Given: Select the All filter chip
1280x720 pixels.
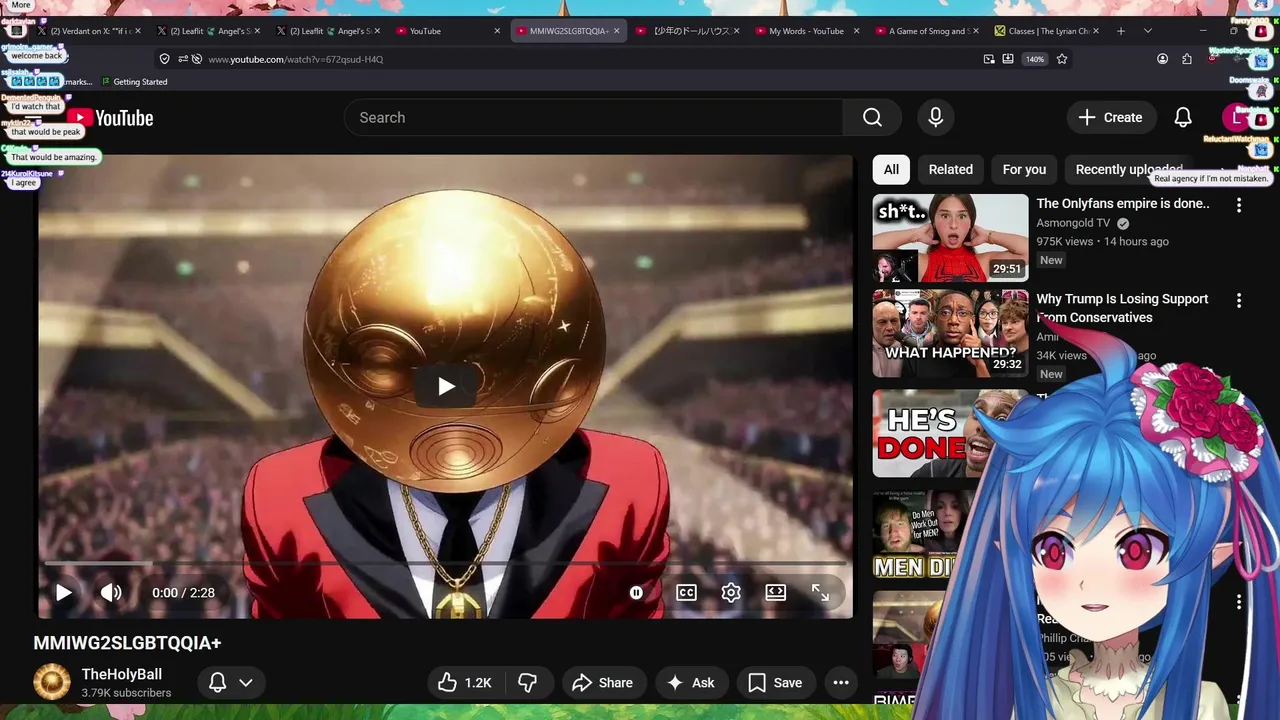Looking at the screenshot, I should tap(891, 170).
